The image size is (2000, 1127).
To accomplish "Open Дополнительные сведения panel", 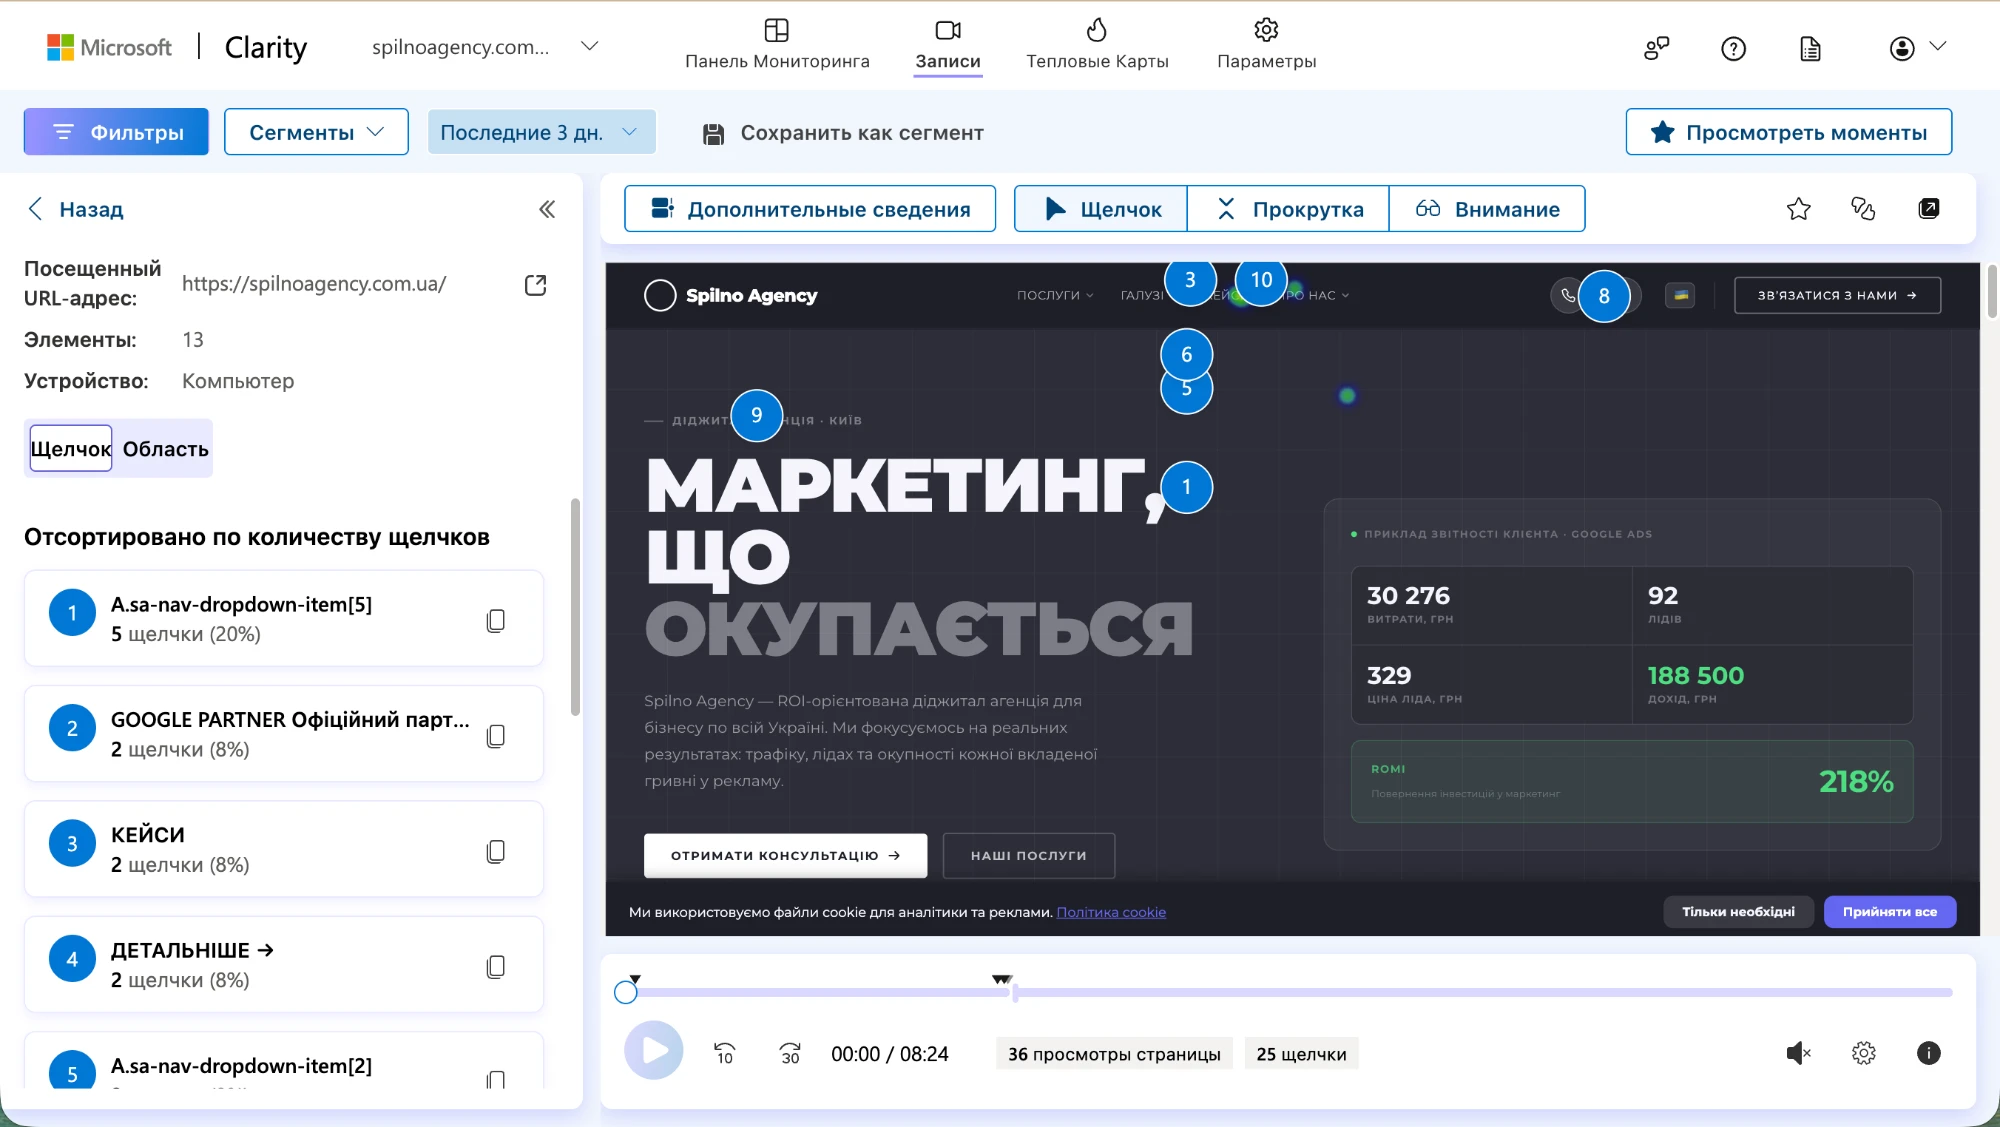I will (810, 208).
